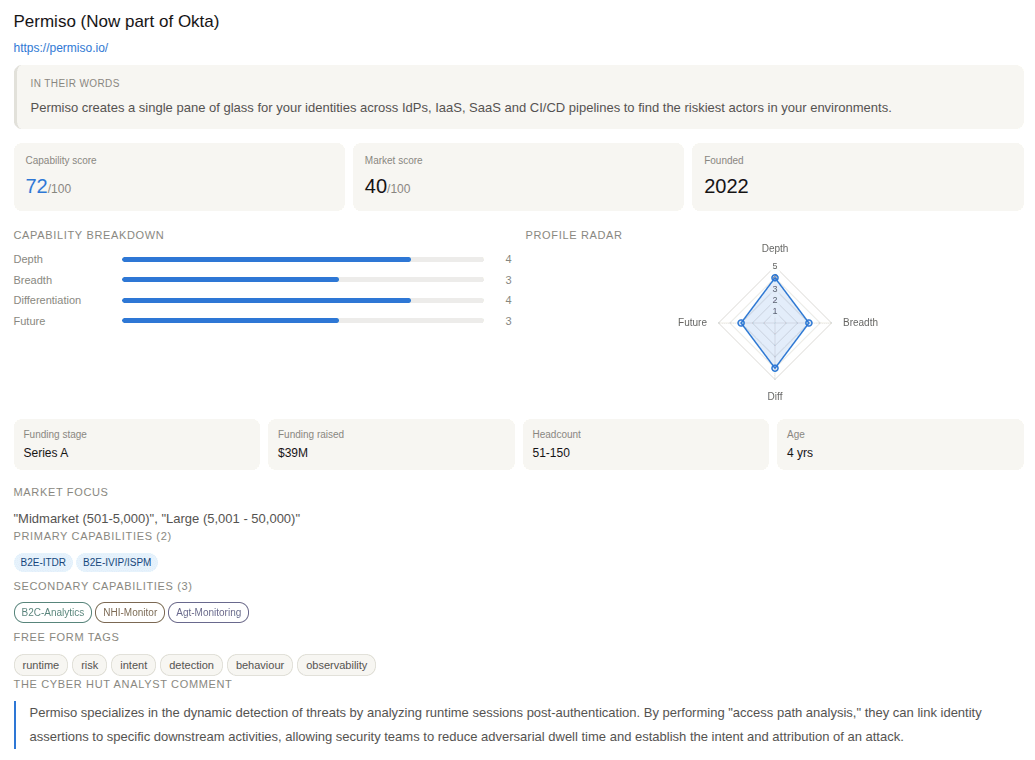The height and width of the screenshot is (760, 1035).
Task: Click the Headcount value 51-150
Action: tap(551, 453)
